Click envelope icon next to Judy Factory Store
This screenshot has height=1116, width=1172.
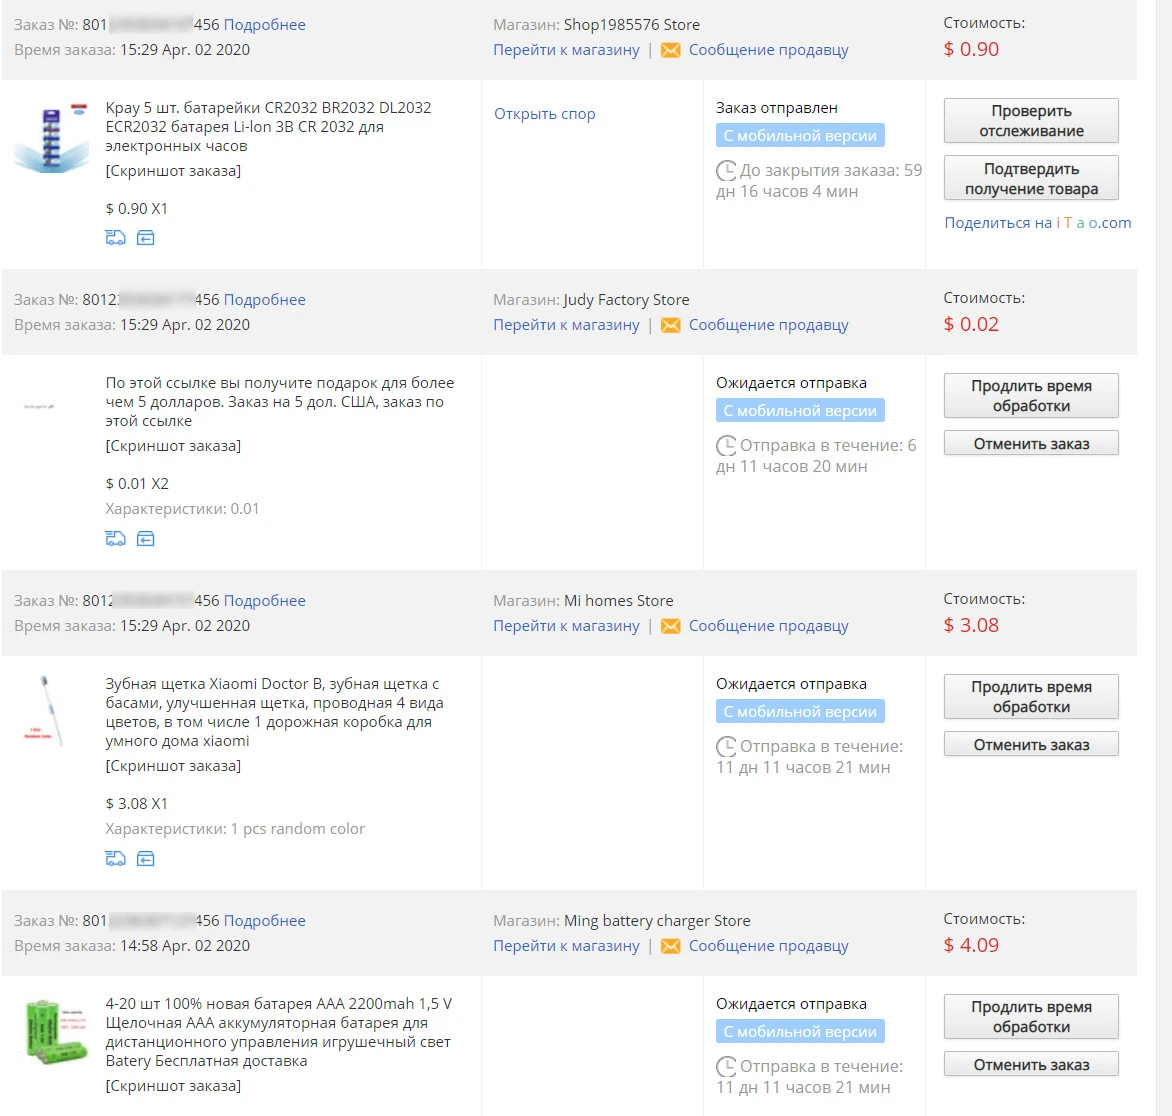pyautogui.click(x=670, y=325)
